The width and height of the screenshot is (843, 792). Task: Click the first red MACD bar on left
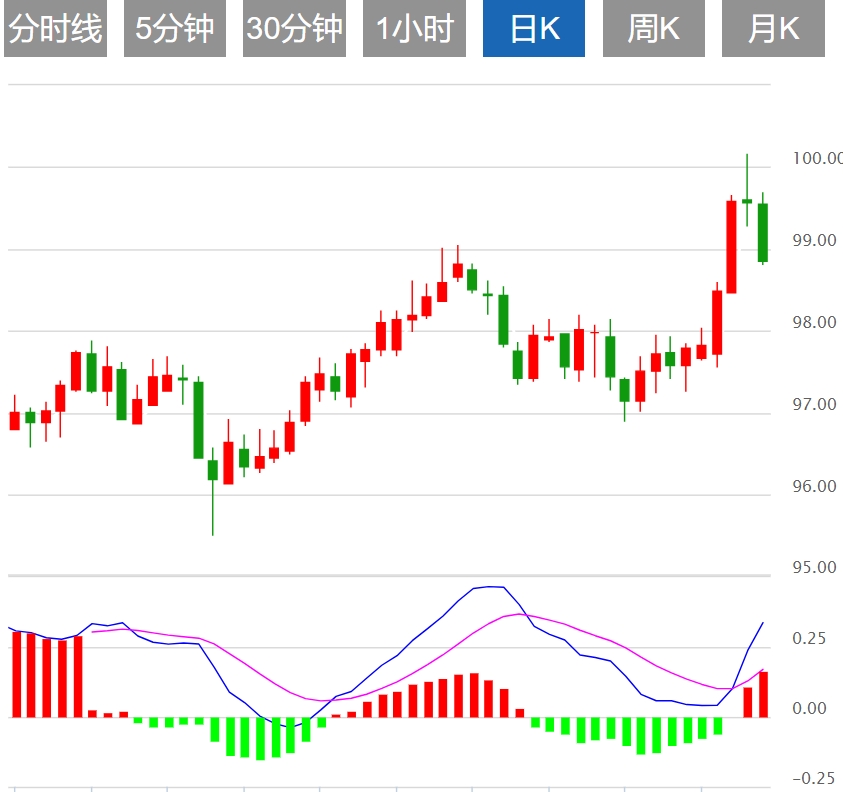coord(16,674)
